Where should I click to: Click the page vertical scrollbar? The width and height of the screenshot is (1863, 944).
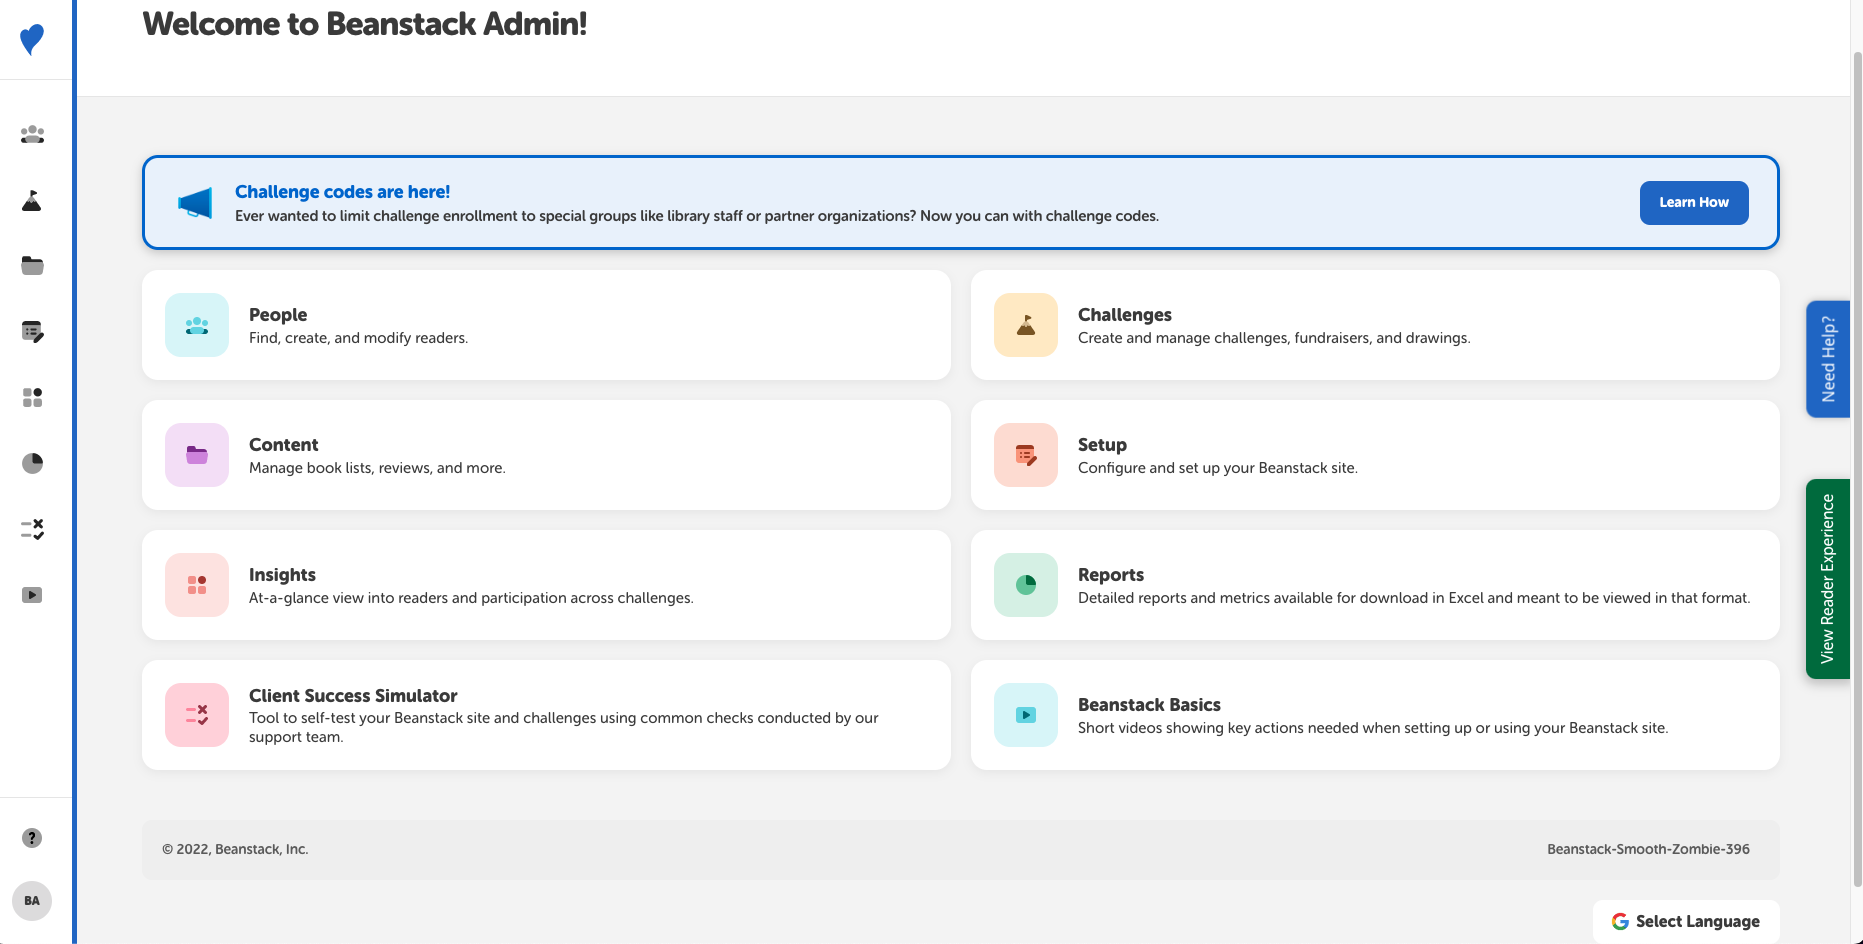coord(1857,470)
